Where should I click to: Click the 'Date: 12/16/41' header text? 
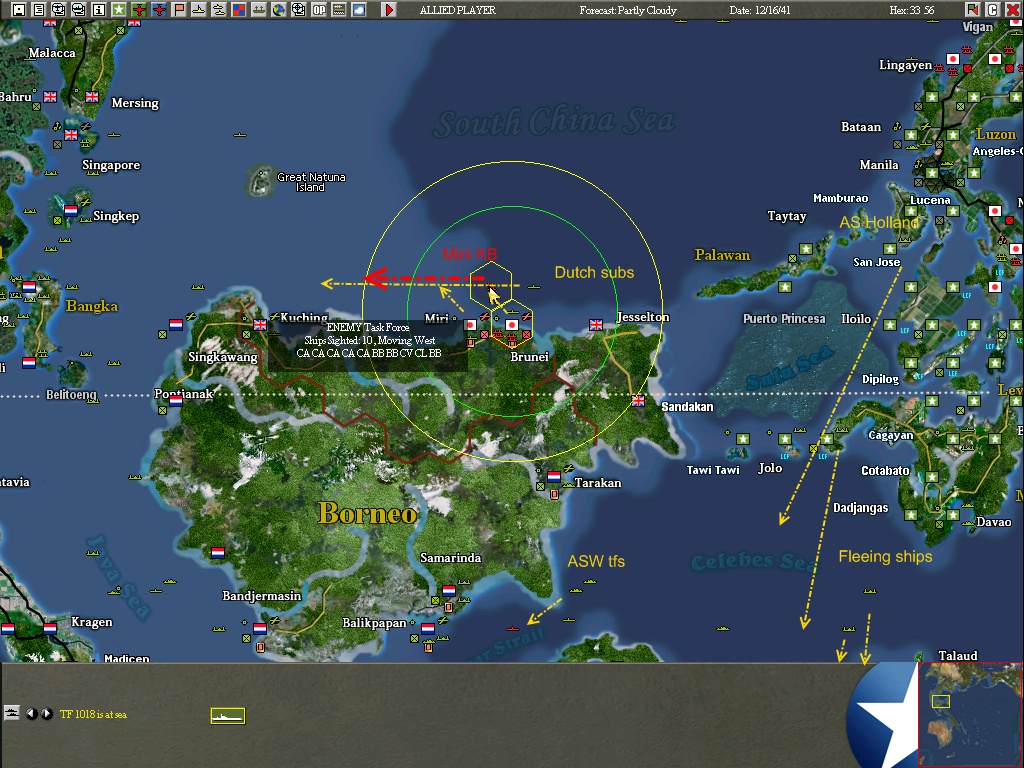click(760, 10)
